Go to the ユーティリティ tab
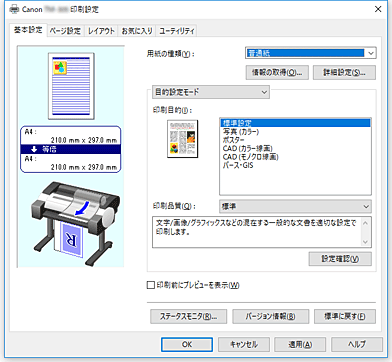 tap(176, 31)
